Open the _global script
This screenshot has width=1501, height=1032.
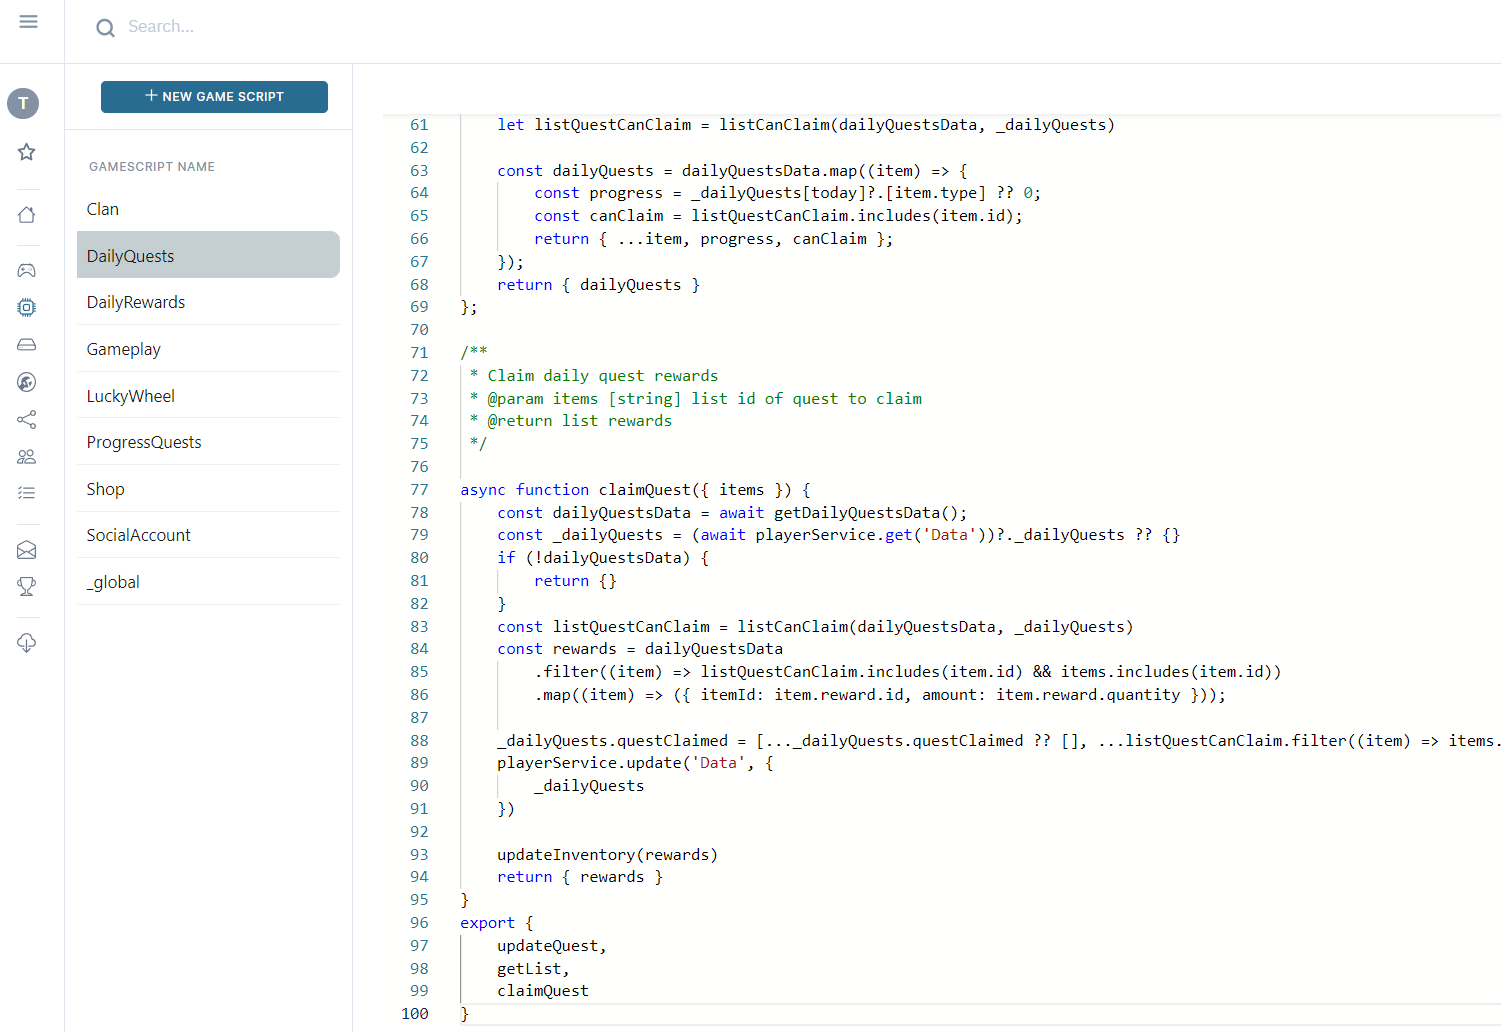click(x=208, y=582)
